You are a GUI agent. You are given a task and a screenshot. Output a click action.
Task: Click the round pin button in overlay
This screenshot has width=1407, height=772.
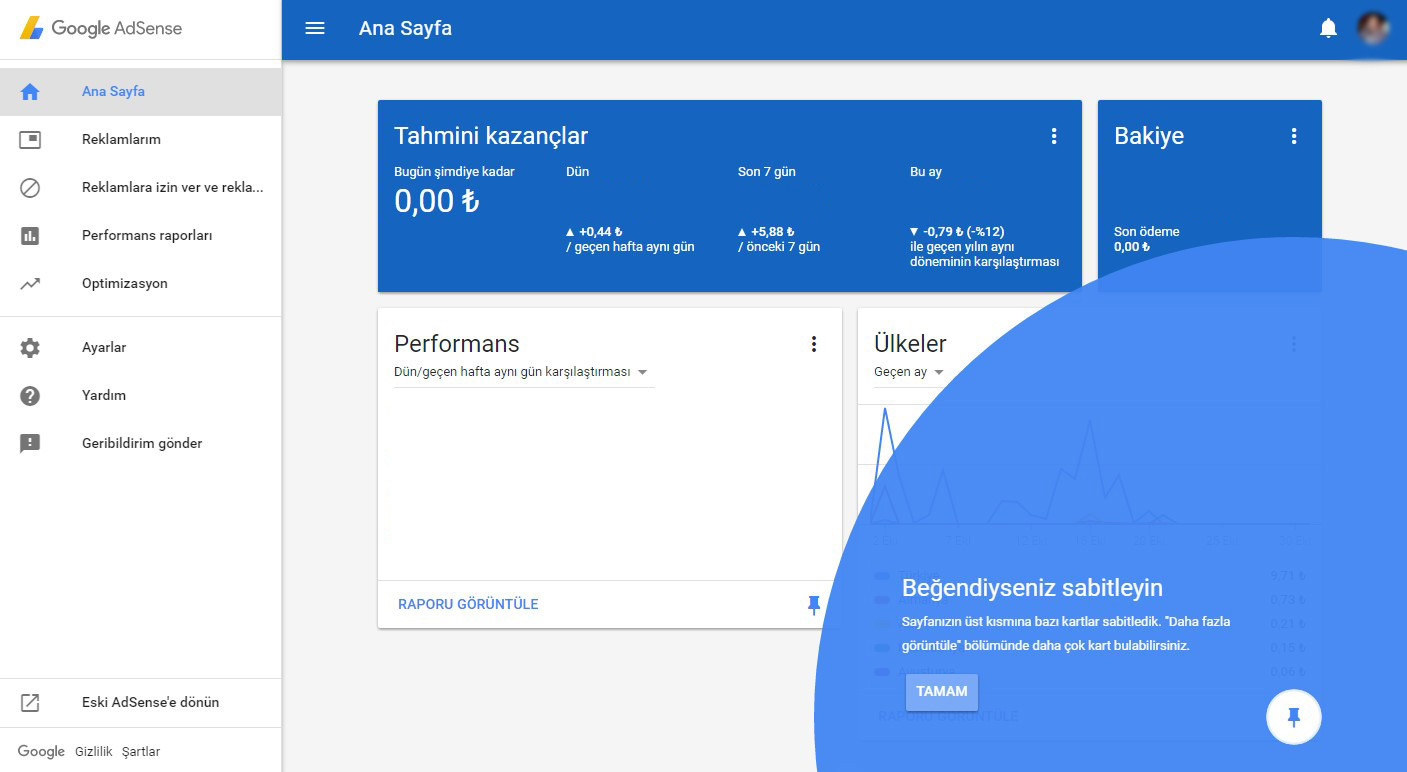click(x=1293, y=717)
